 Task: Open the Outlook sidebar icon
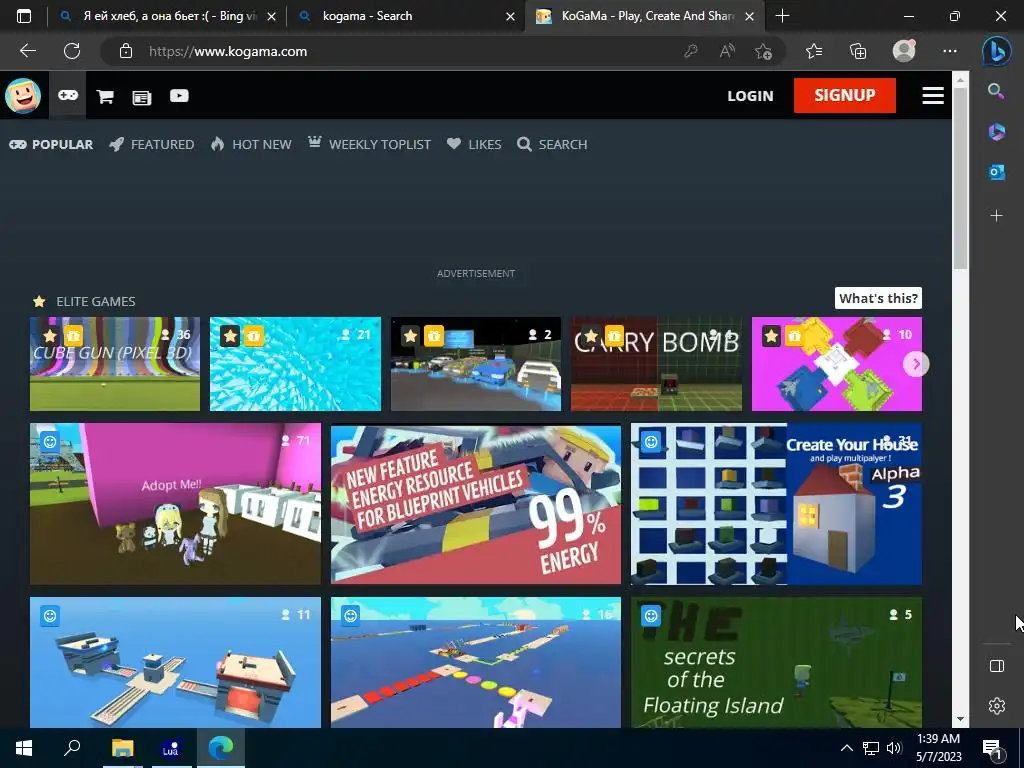[997, 172]
